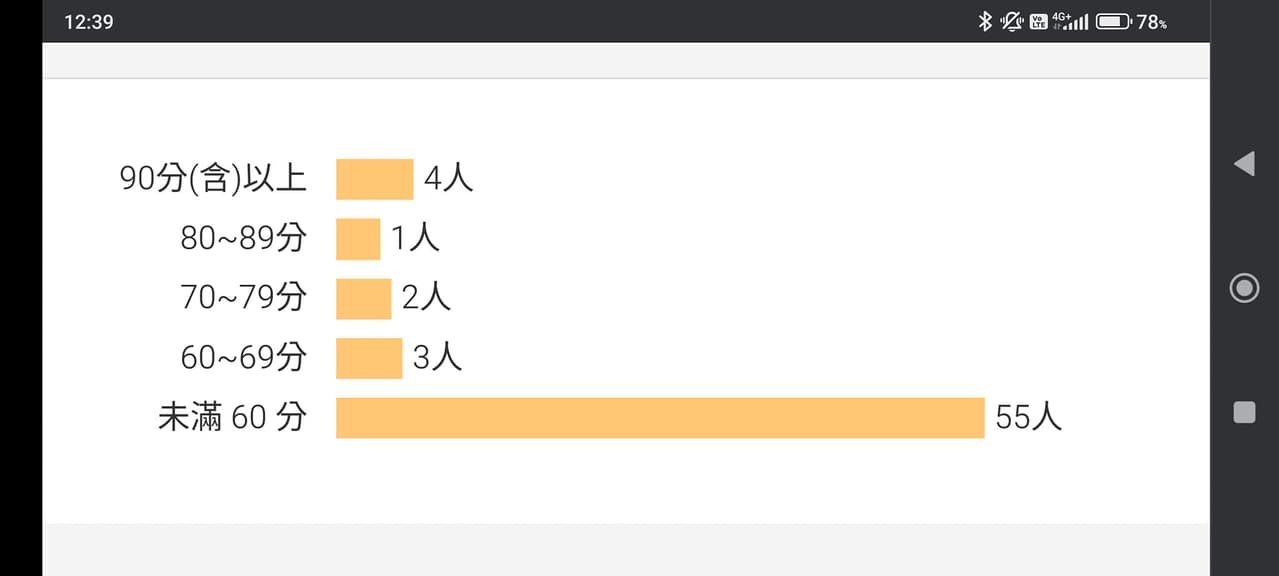Click the 3人 value label

tap(438, 357)
